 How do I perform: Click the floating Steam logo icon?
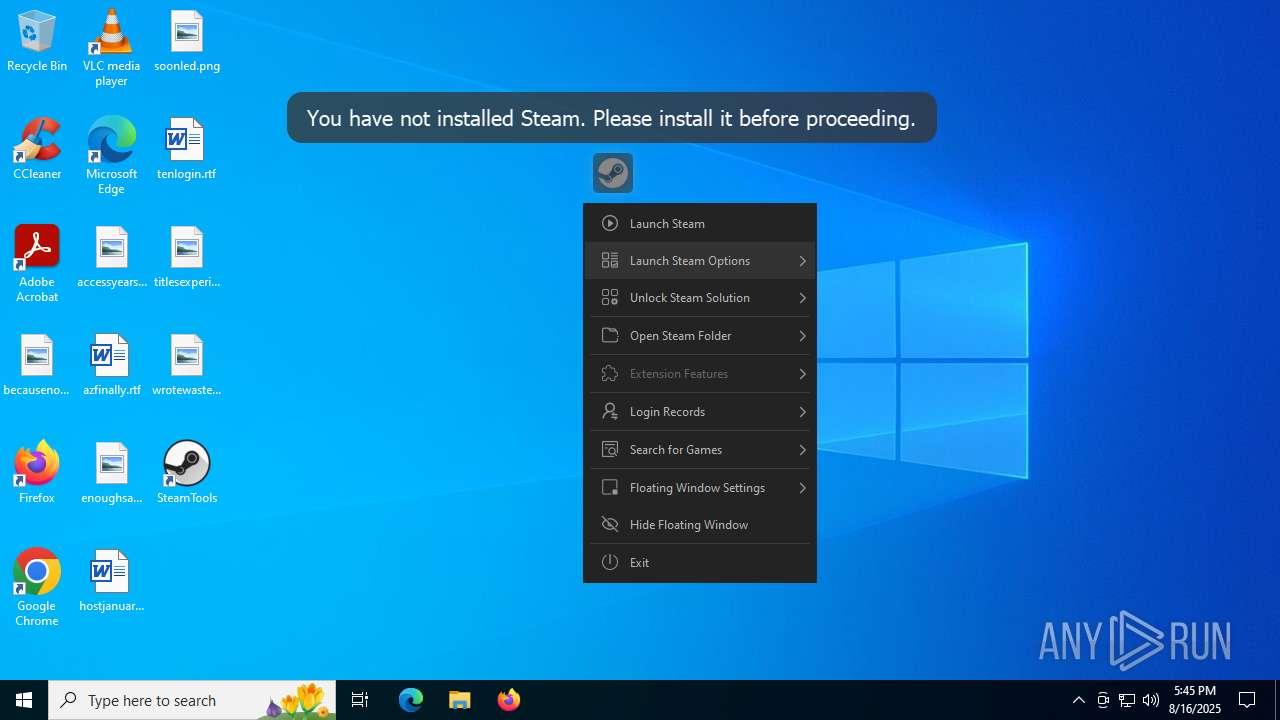[613, 173]
